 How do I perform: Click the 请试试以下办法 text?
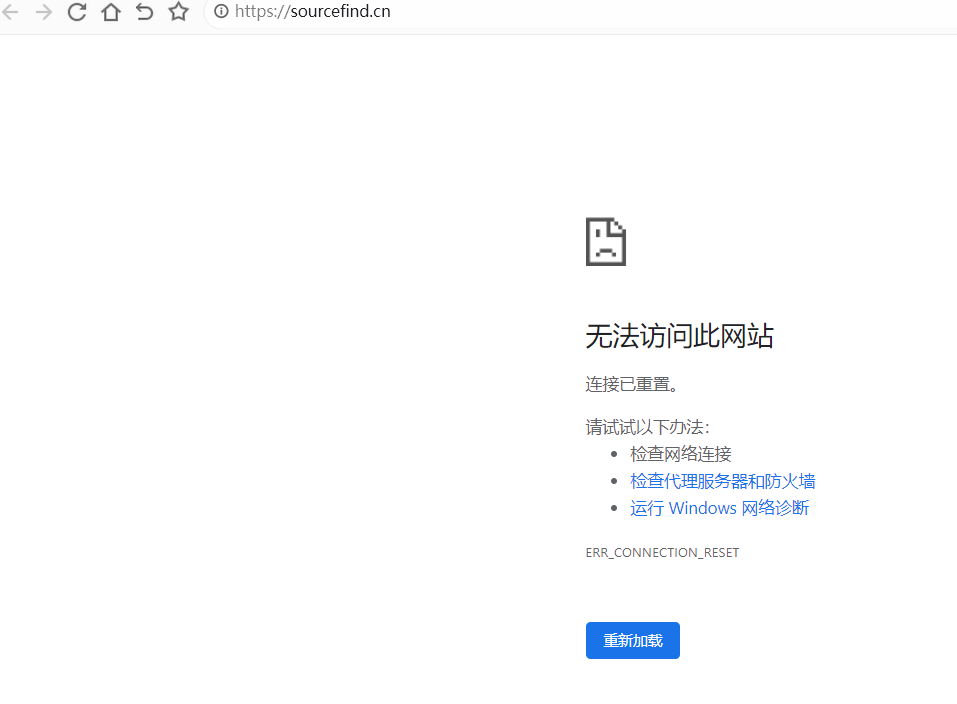(648, 427)
